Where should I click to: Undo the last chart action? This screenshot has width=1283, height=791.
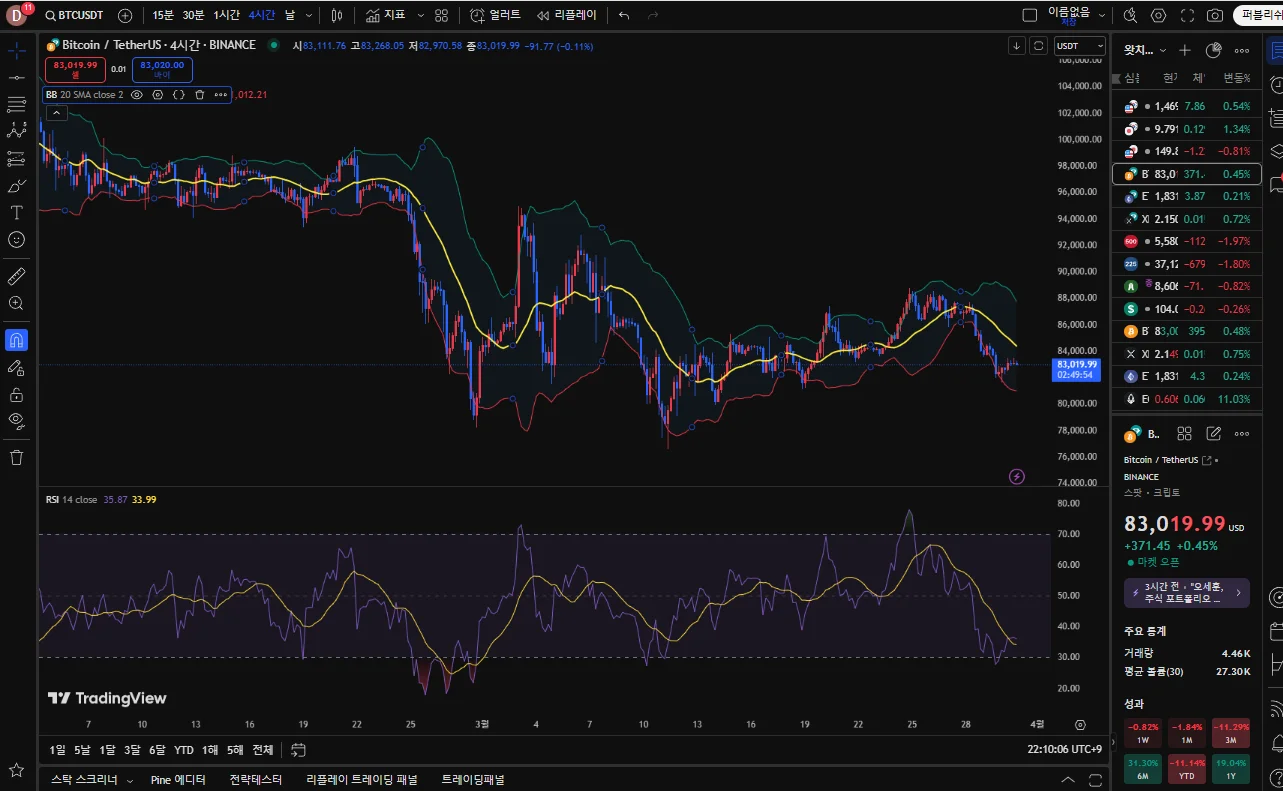coord(624,15)
